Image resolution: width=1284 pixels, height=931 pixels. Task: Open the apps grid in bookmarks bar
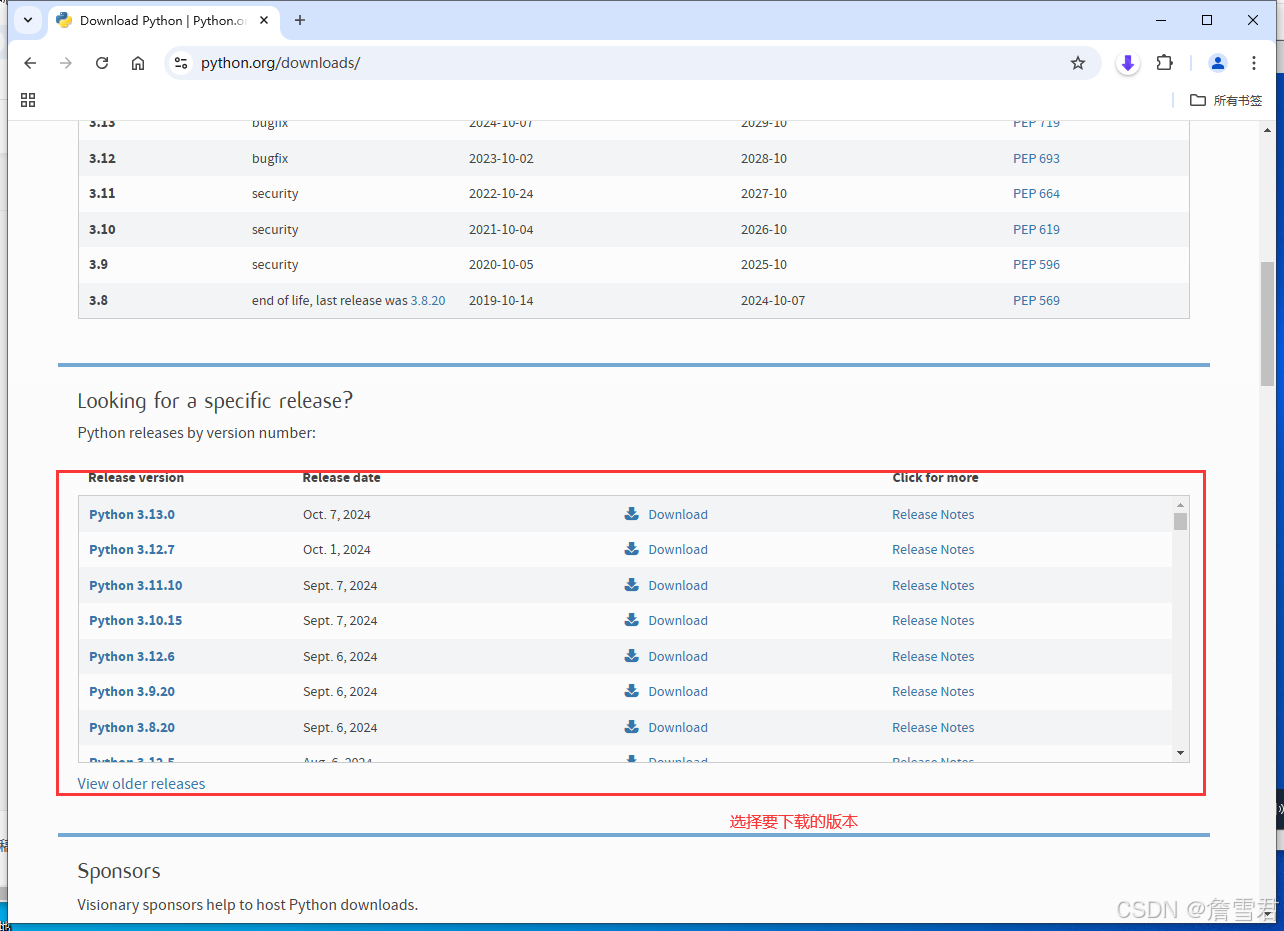[28, 100]
